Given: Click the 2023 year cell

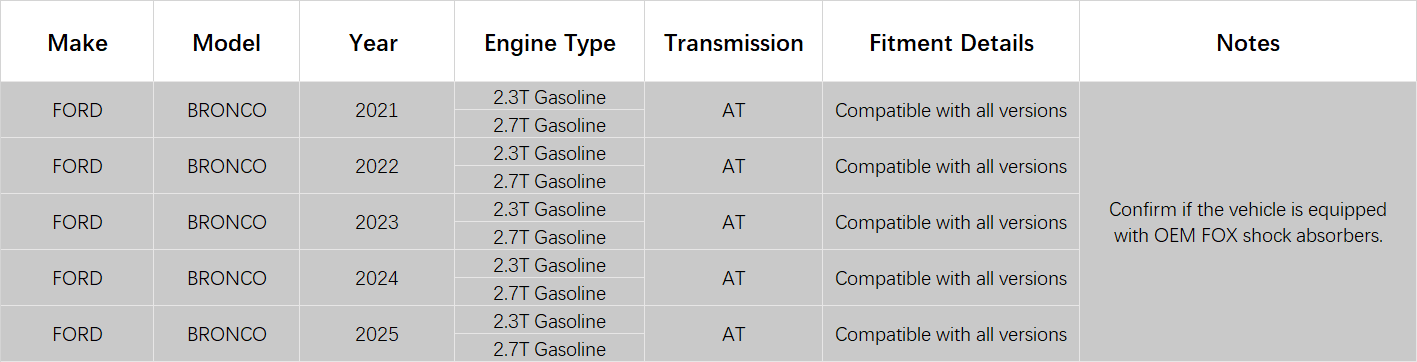Looking at the screenshot, I should coord(376,222).
